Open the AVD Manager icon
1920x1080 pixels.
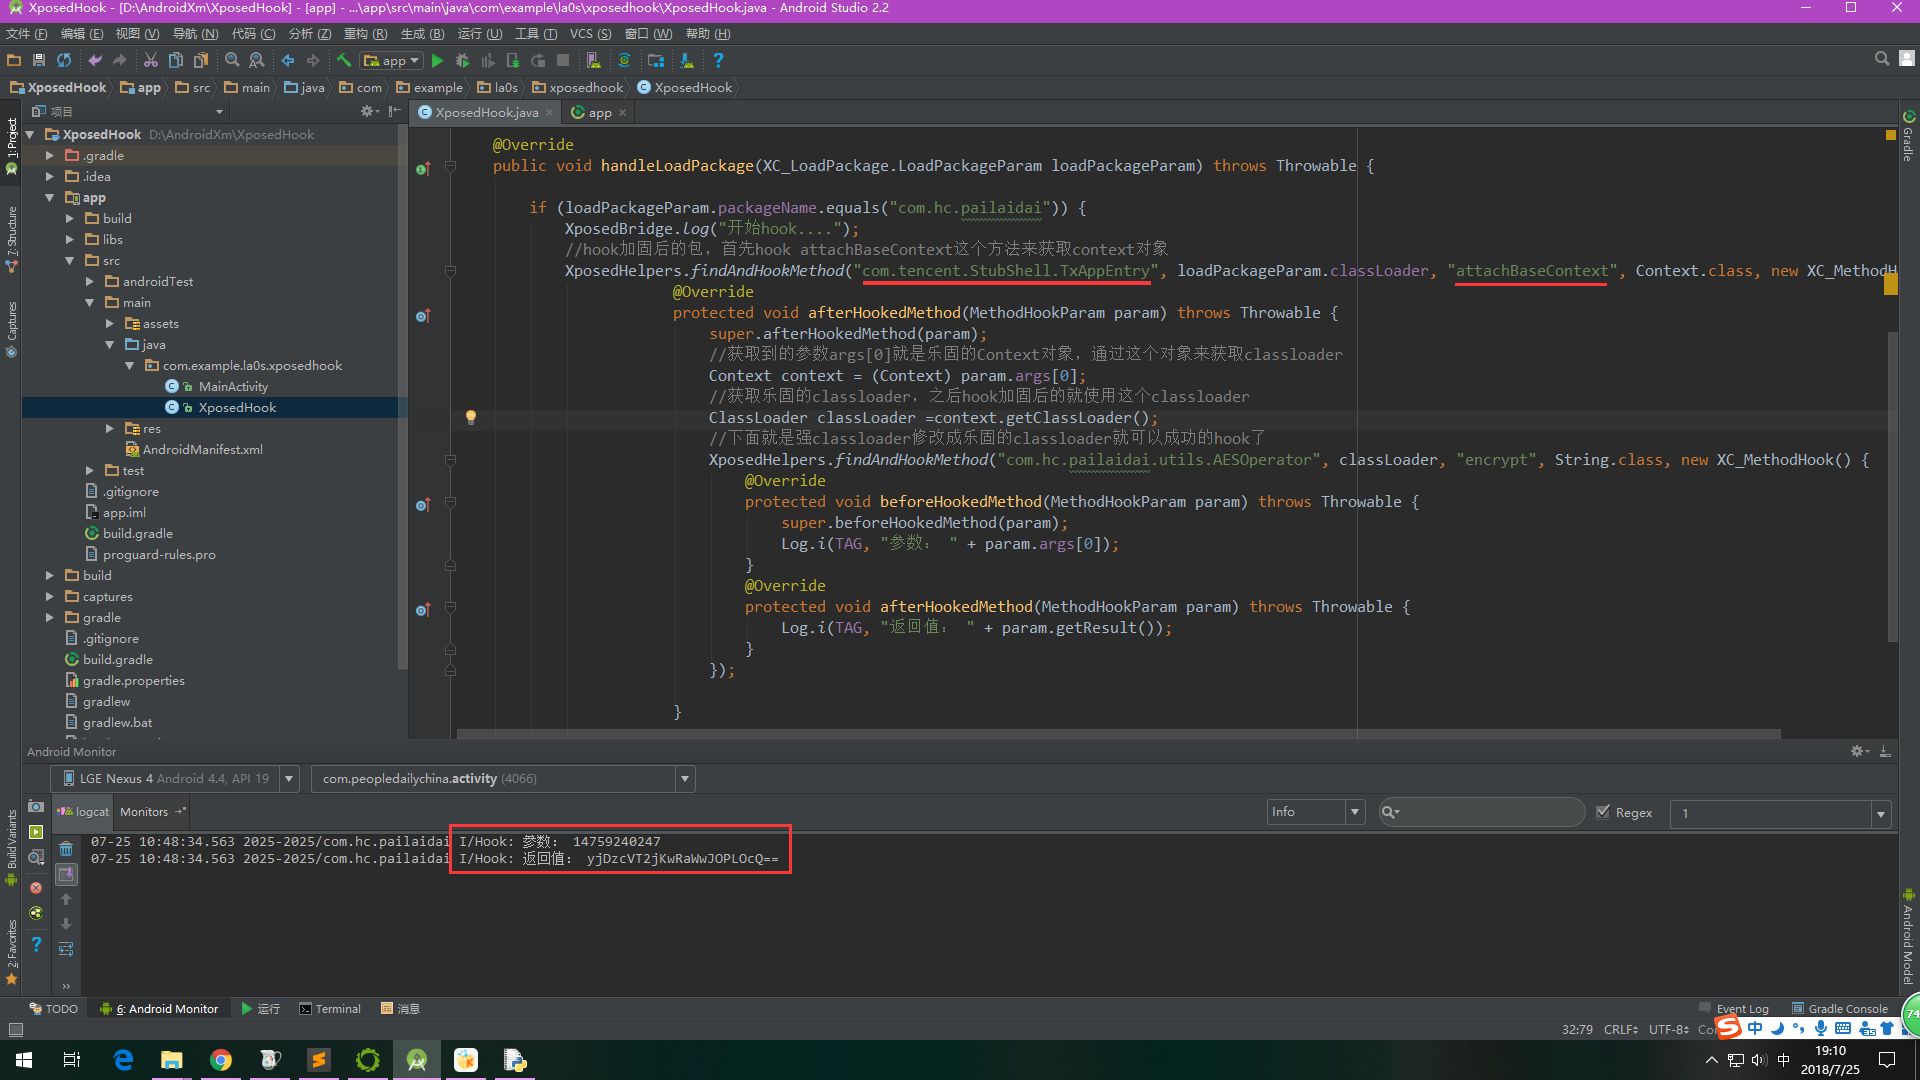594,61
